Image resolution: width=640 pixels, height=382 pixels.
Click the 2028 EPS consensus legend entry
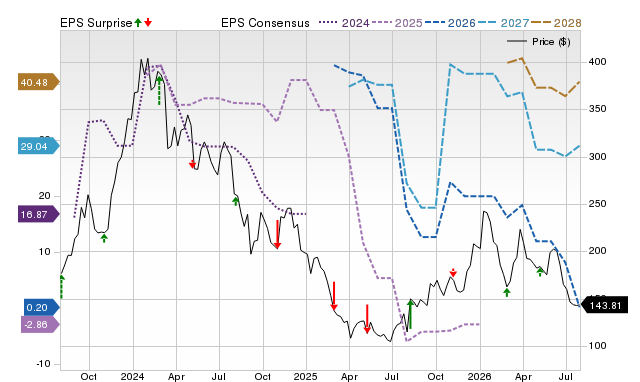(556, 23)
